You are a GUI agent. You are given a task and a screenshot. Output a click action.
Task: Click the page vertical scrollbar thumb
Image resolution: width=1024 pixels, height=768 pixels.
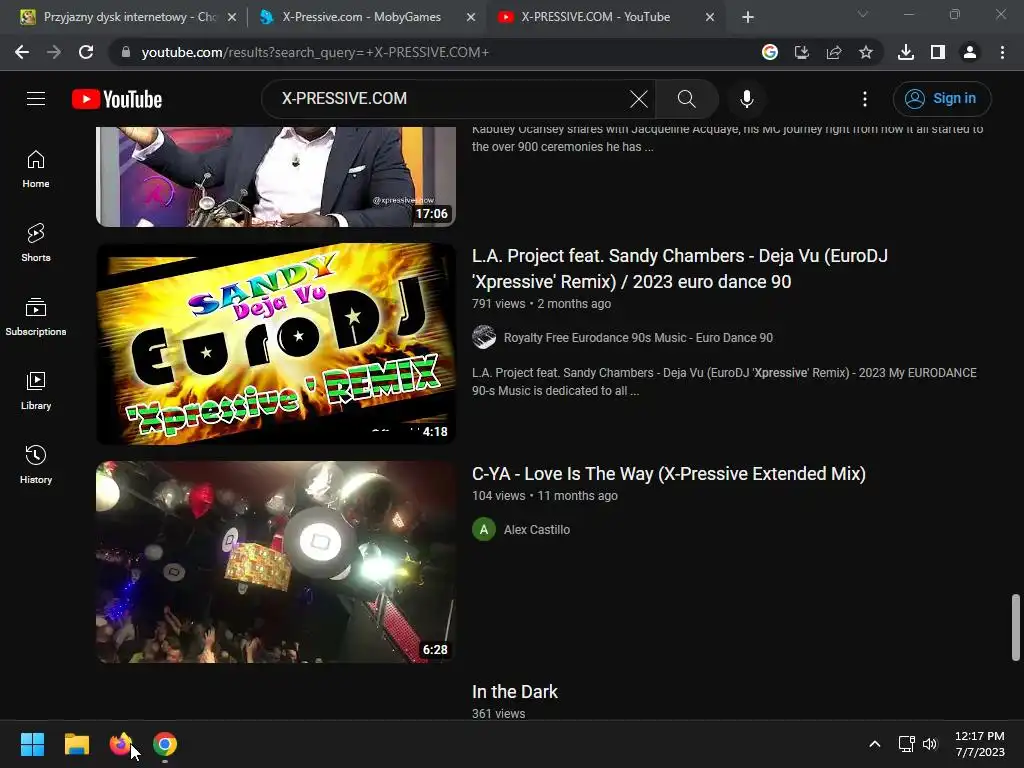tap(1016, 627)
